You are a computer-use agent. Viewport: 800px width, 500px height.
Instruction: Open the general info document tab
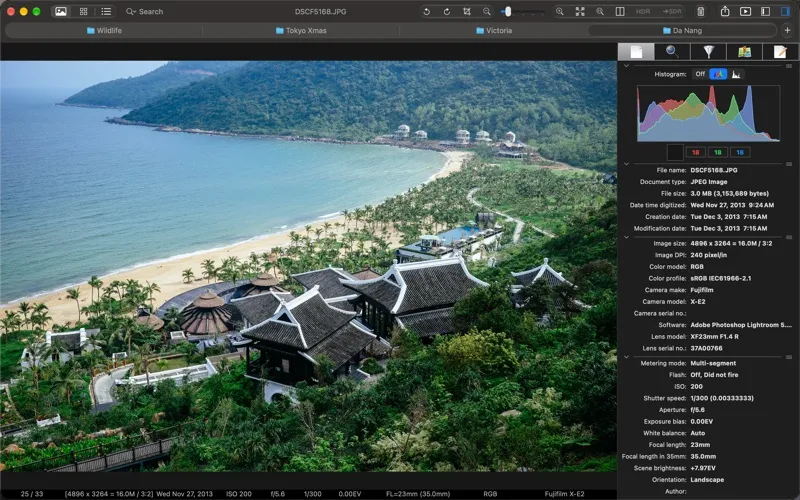[x=636, y=52]
